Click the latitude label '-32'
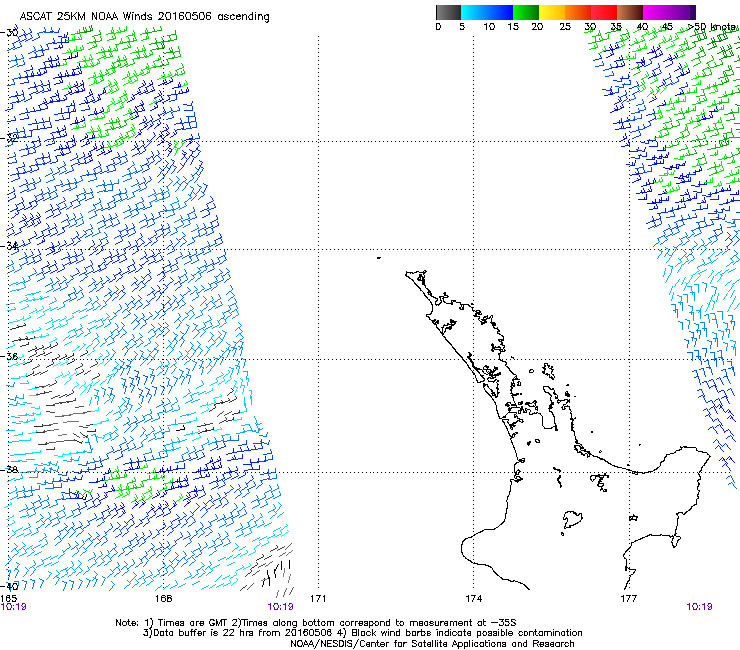Screen dimensions: 740x650 [9, 139]
